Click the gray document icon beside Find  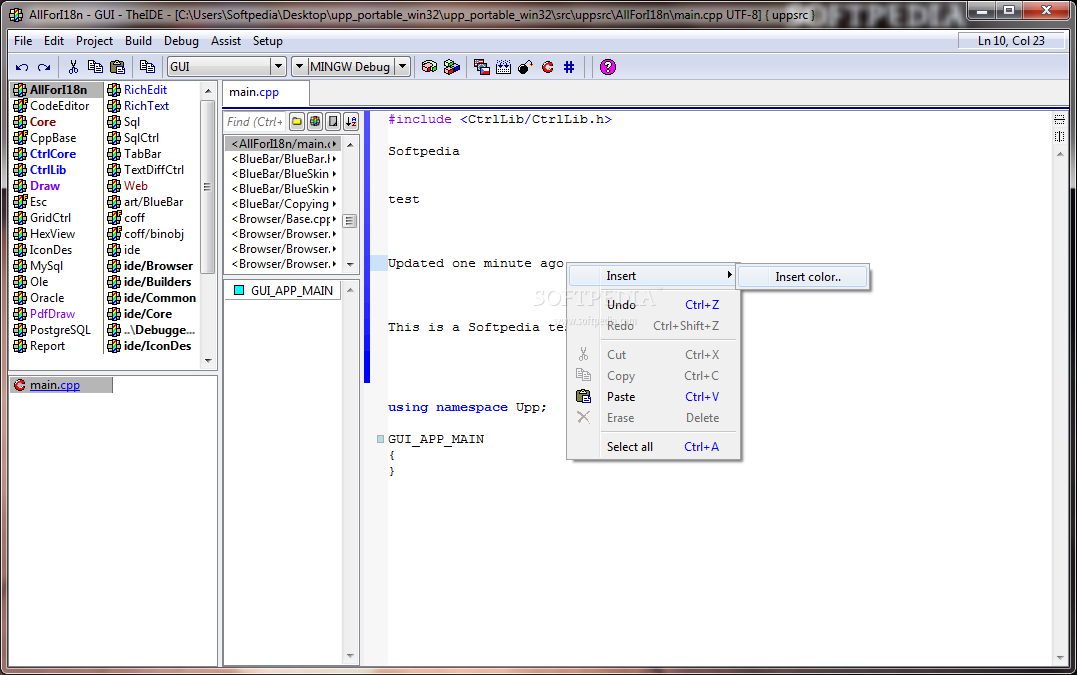[x=332, y=122]
